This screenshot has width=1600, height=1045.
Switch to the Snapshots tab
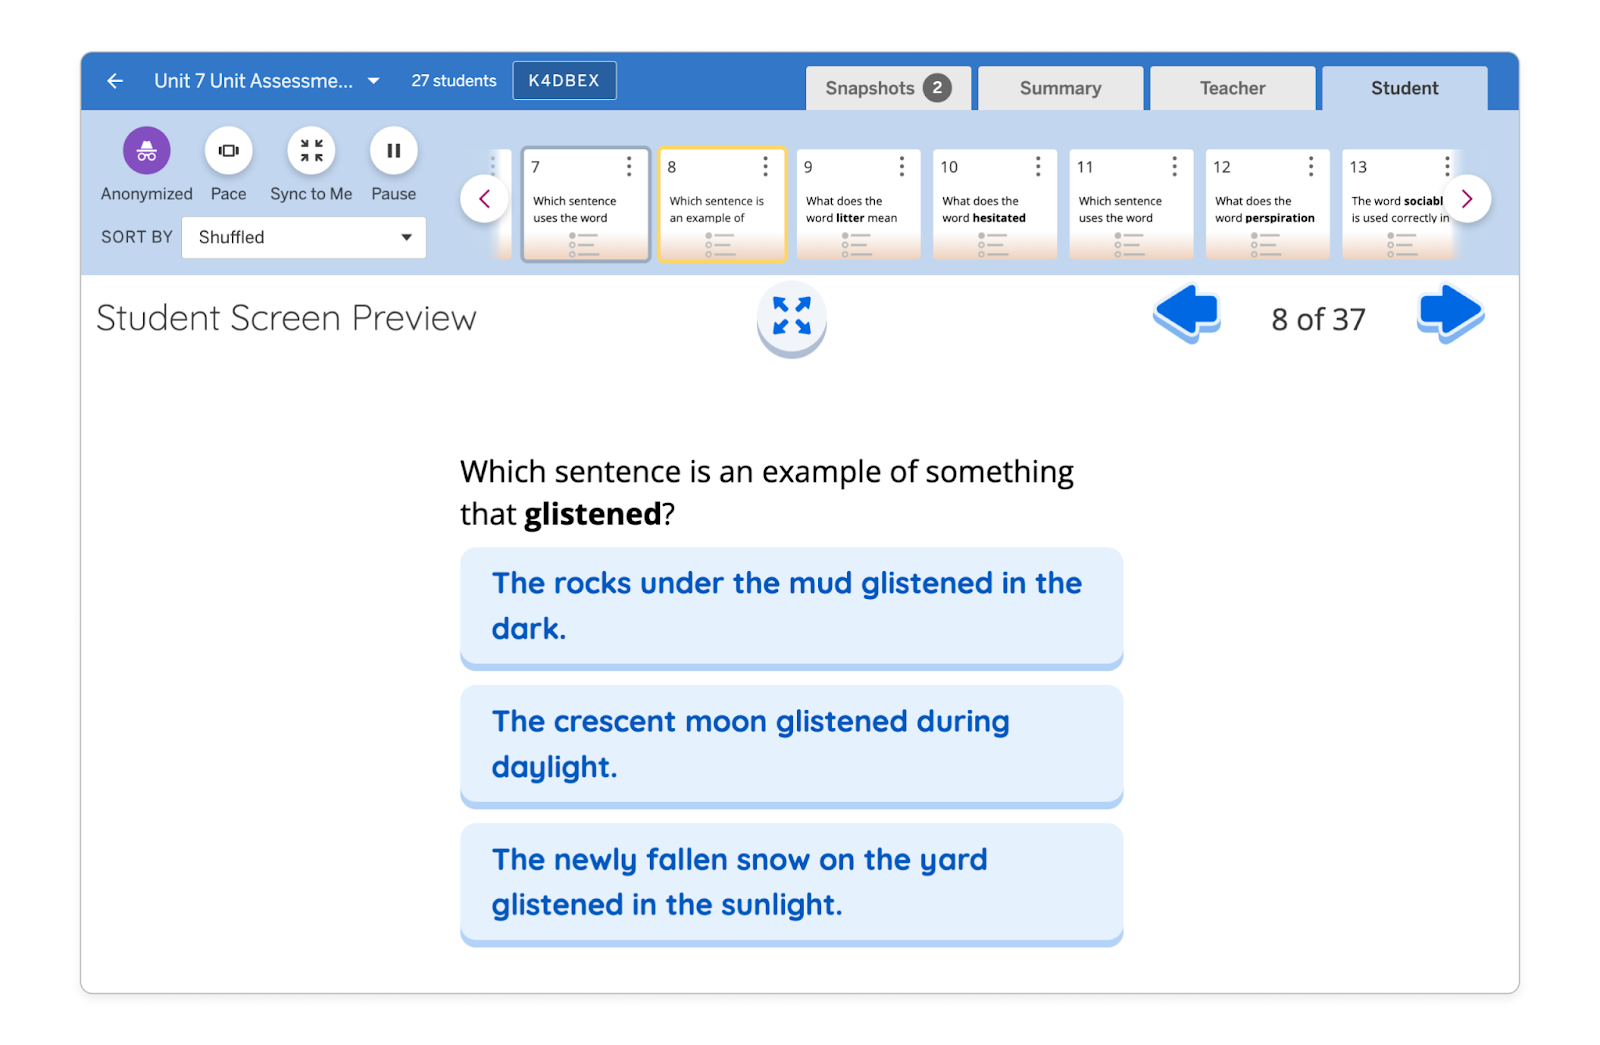(x=887, y=88)
